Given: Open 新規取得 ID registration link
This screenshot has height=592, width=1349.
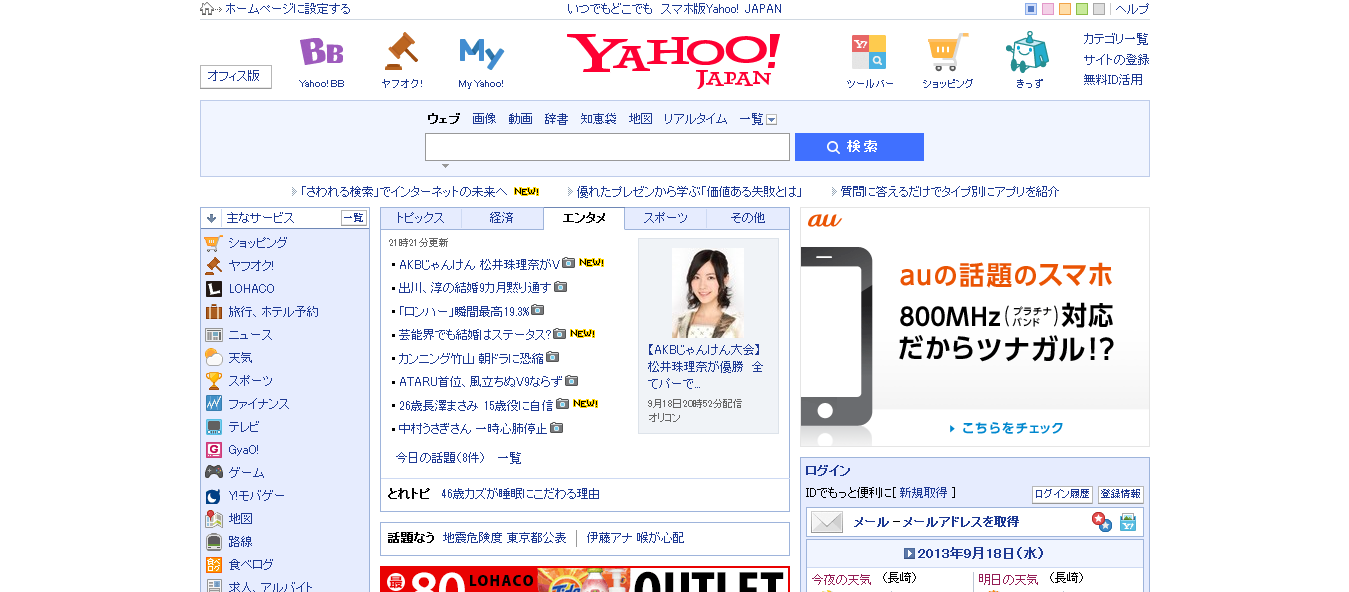Looking at the screenshot, I should tap(925, 493).
